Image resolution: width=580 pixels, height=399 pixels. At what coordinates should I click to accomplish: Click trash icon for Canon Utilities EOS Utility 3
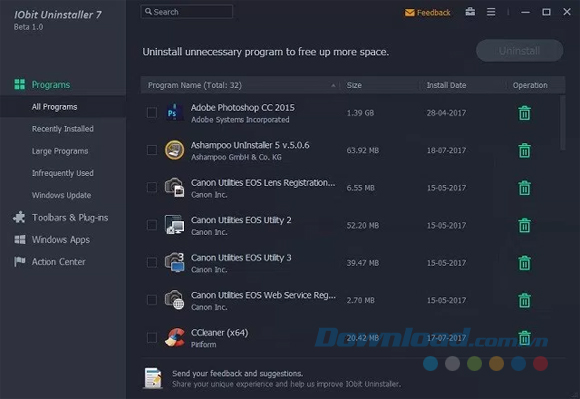(x=524, y=263)
